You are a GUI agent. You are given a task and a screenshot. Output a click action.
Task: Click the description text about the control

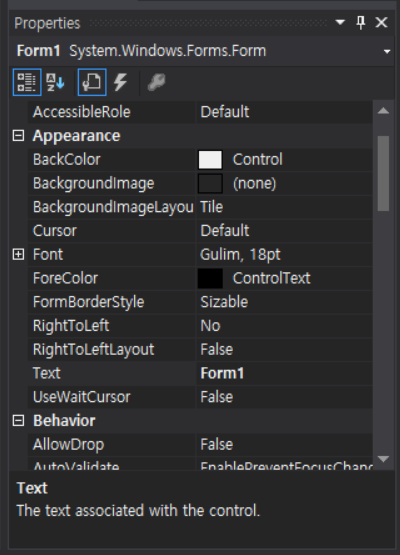138,510
